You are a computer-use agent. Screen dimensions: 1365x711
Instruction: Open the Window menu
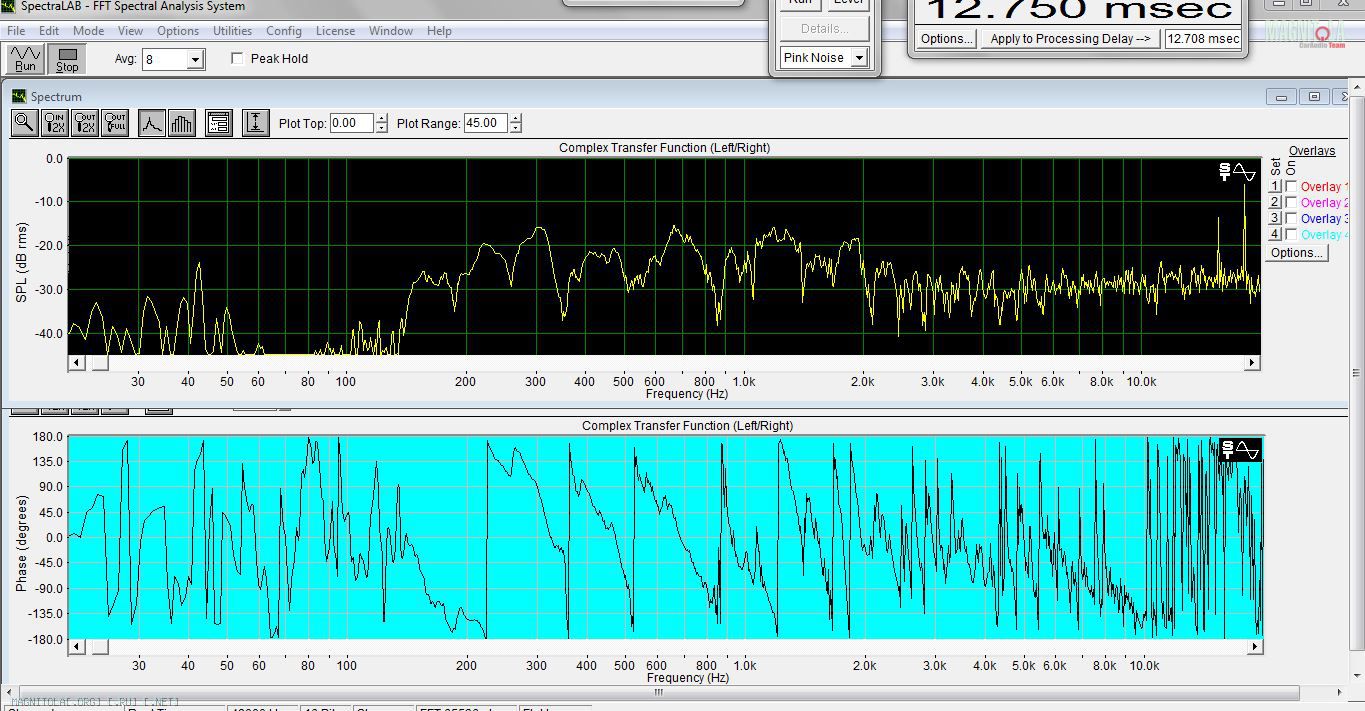pyautogui.click(x=391, y=31)
